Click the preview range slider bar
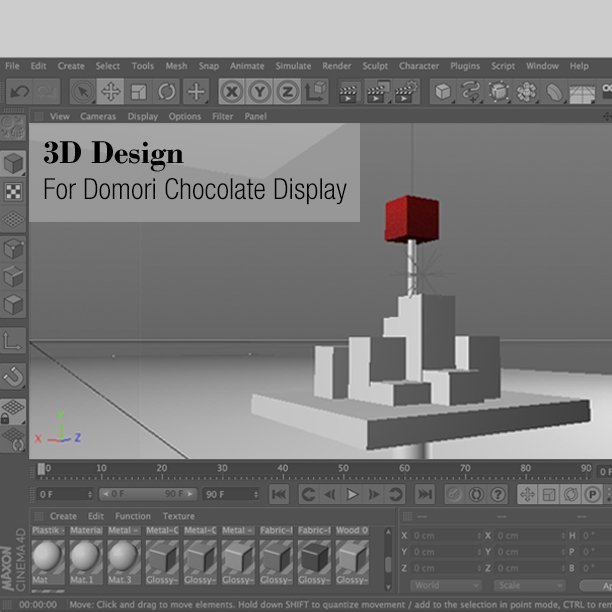612x612 pixels. [148, 494]
